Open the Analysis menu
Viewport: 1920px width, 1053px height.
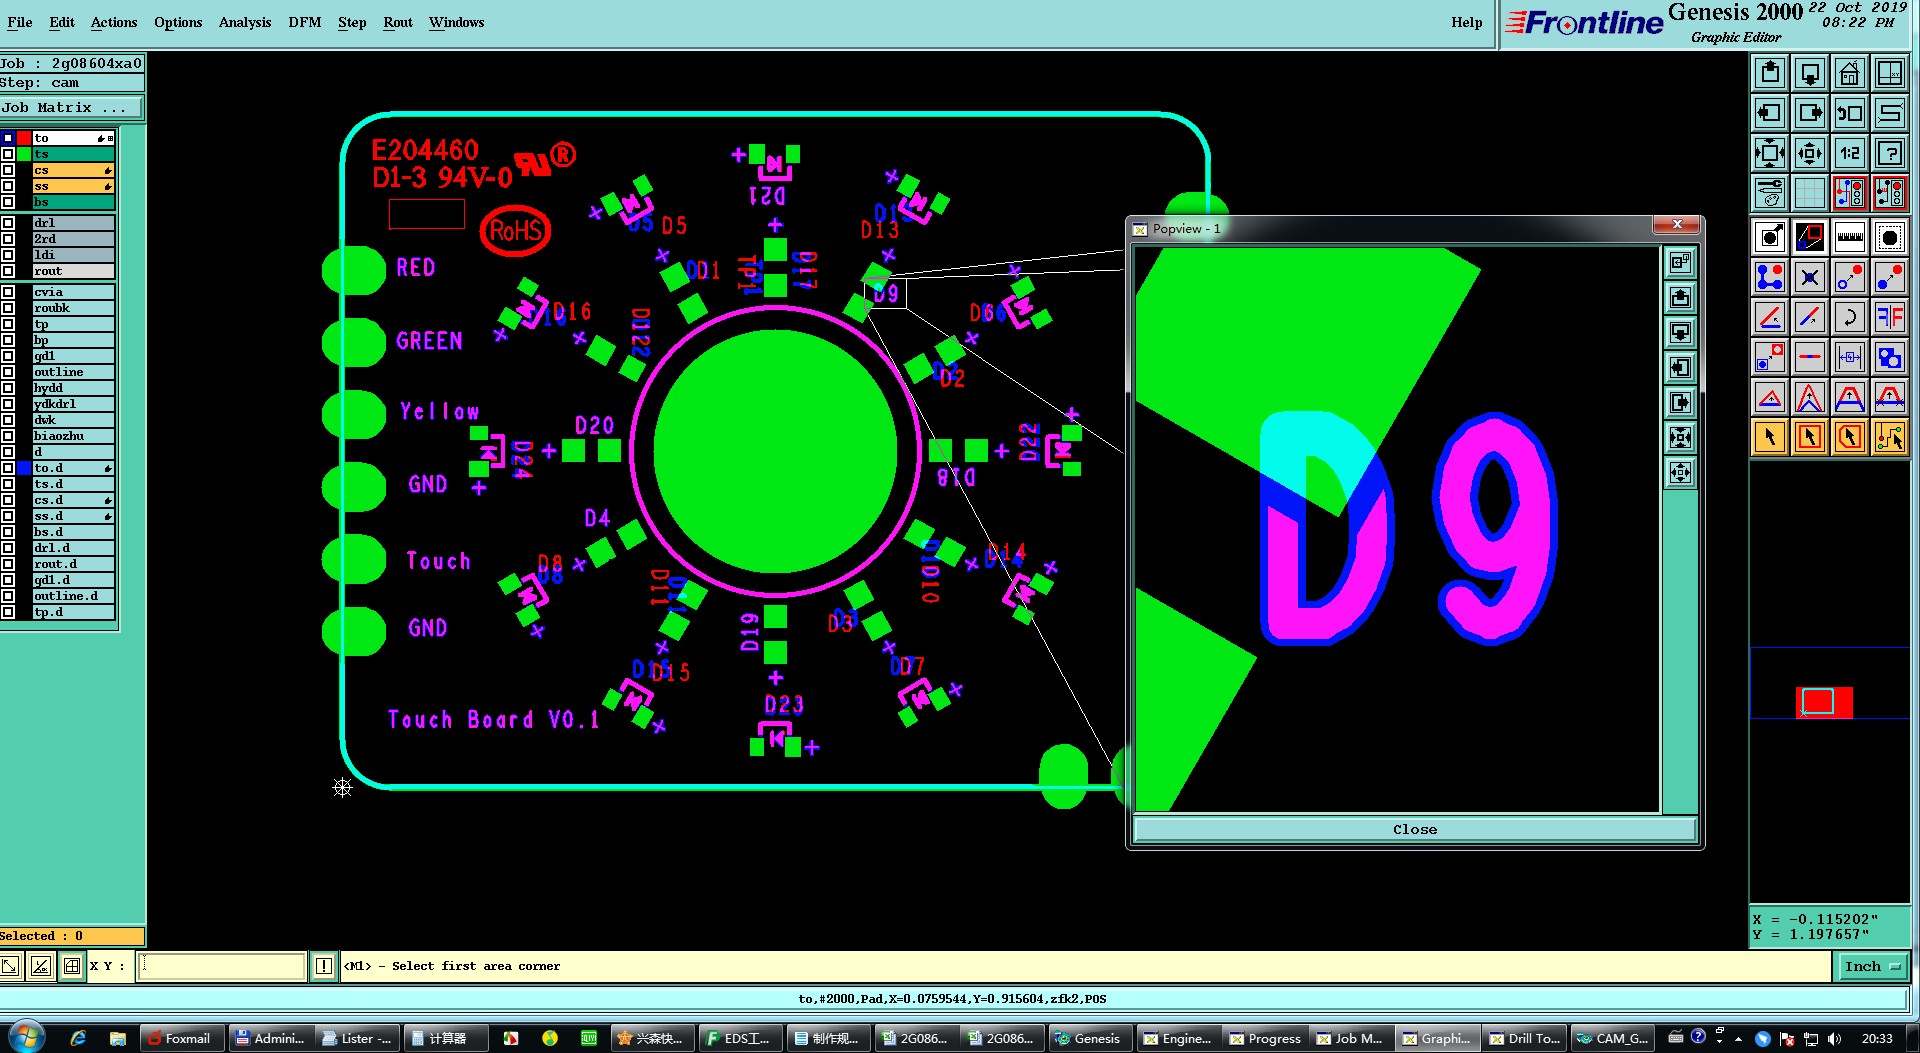[245, 22]
